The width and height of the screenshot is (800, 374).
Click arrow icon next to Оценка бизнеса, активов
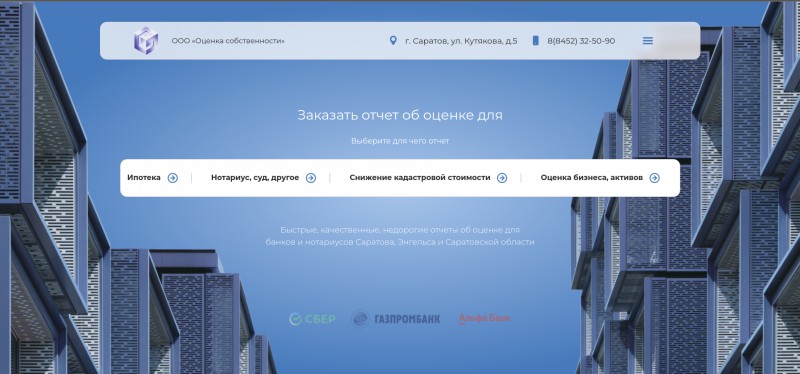(655, 178)
